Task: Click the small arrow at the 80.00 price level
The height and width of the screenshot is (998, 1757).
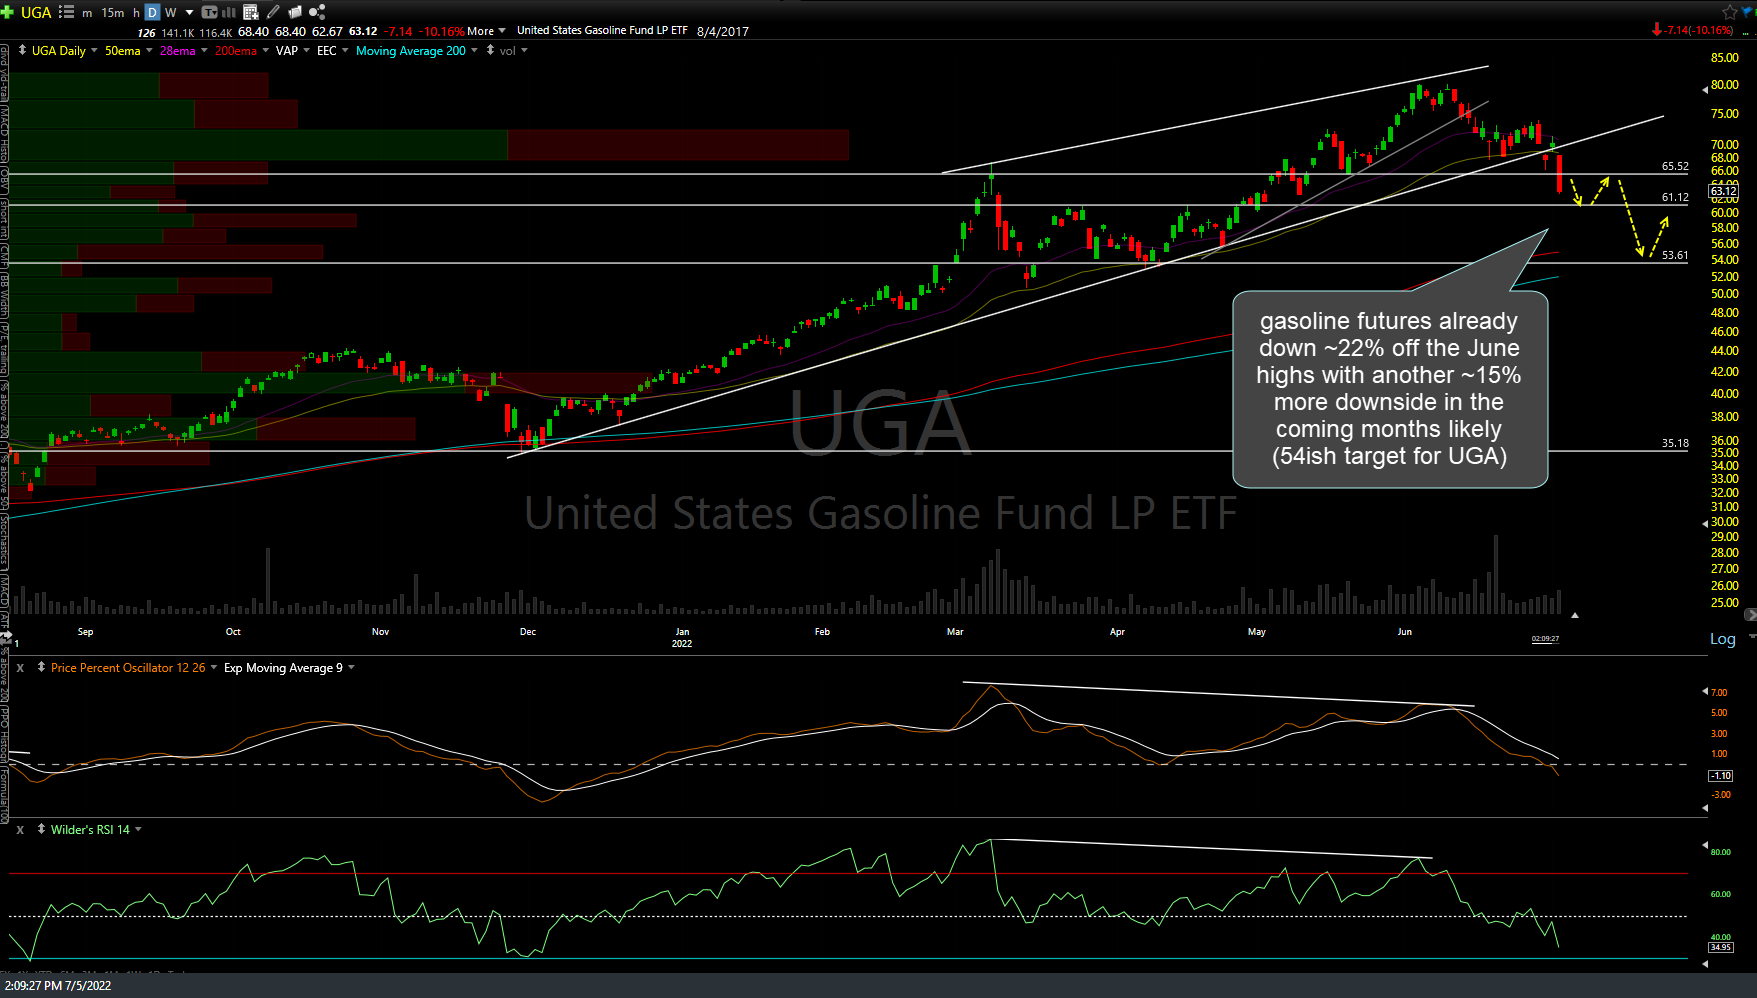Action: click(1705, 90)
